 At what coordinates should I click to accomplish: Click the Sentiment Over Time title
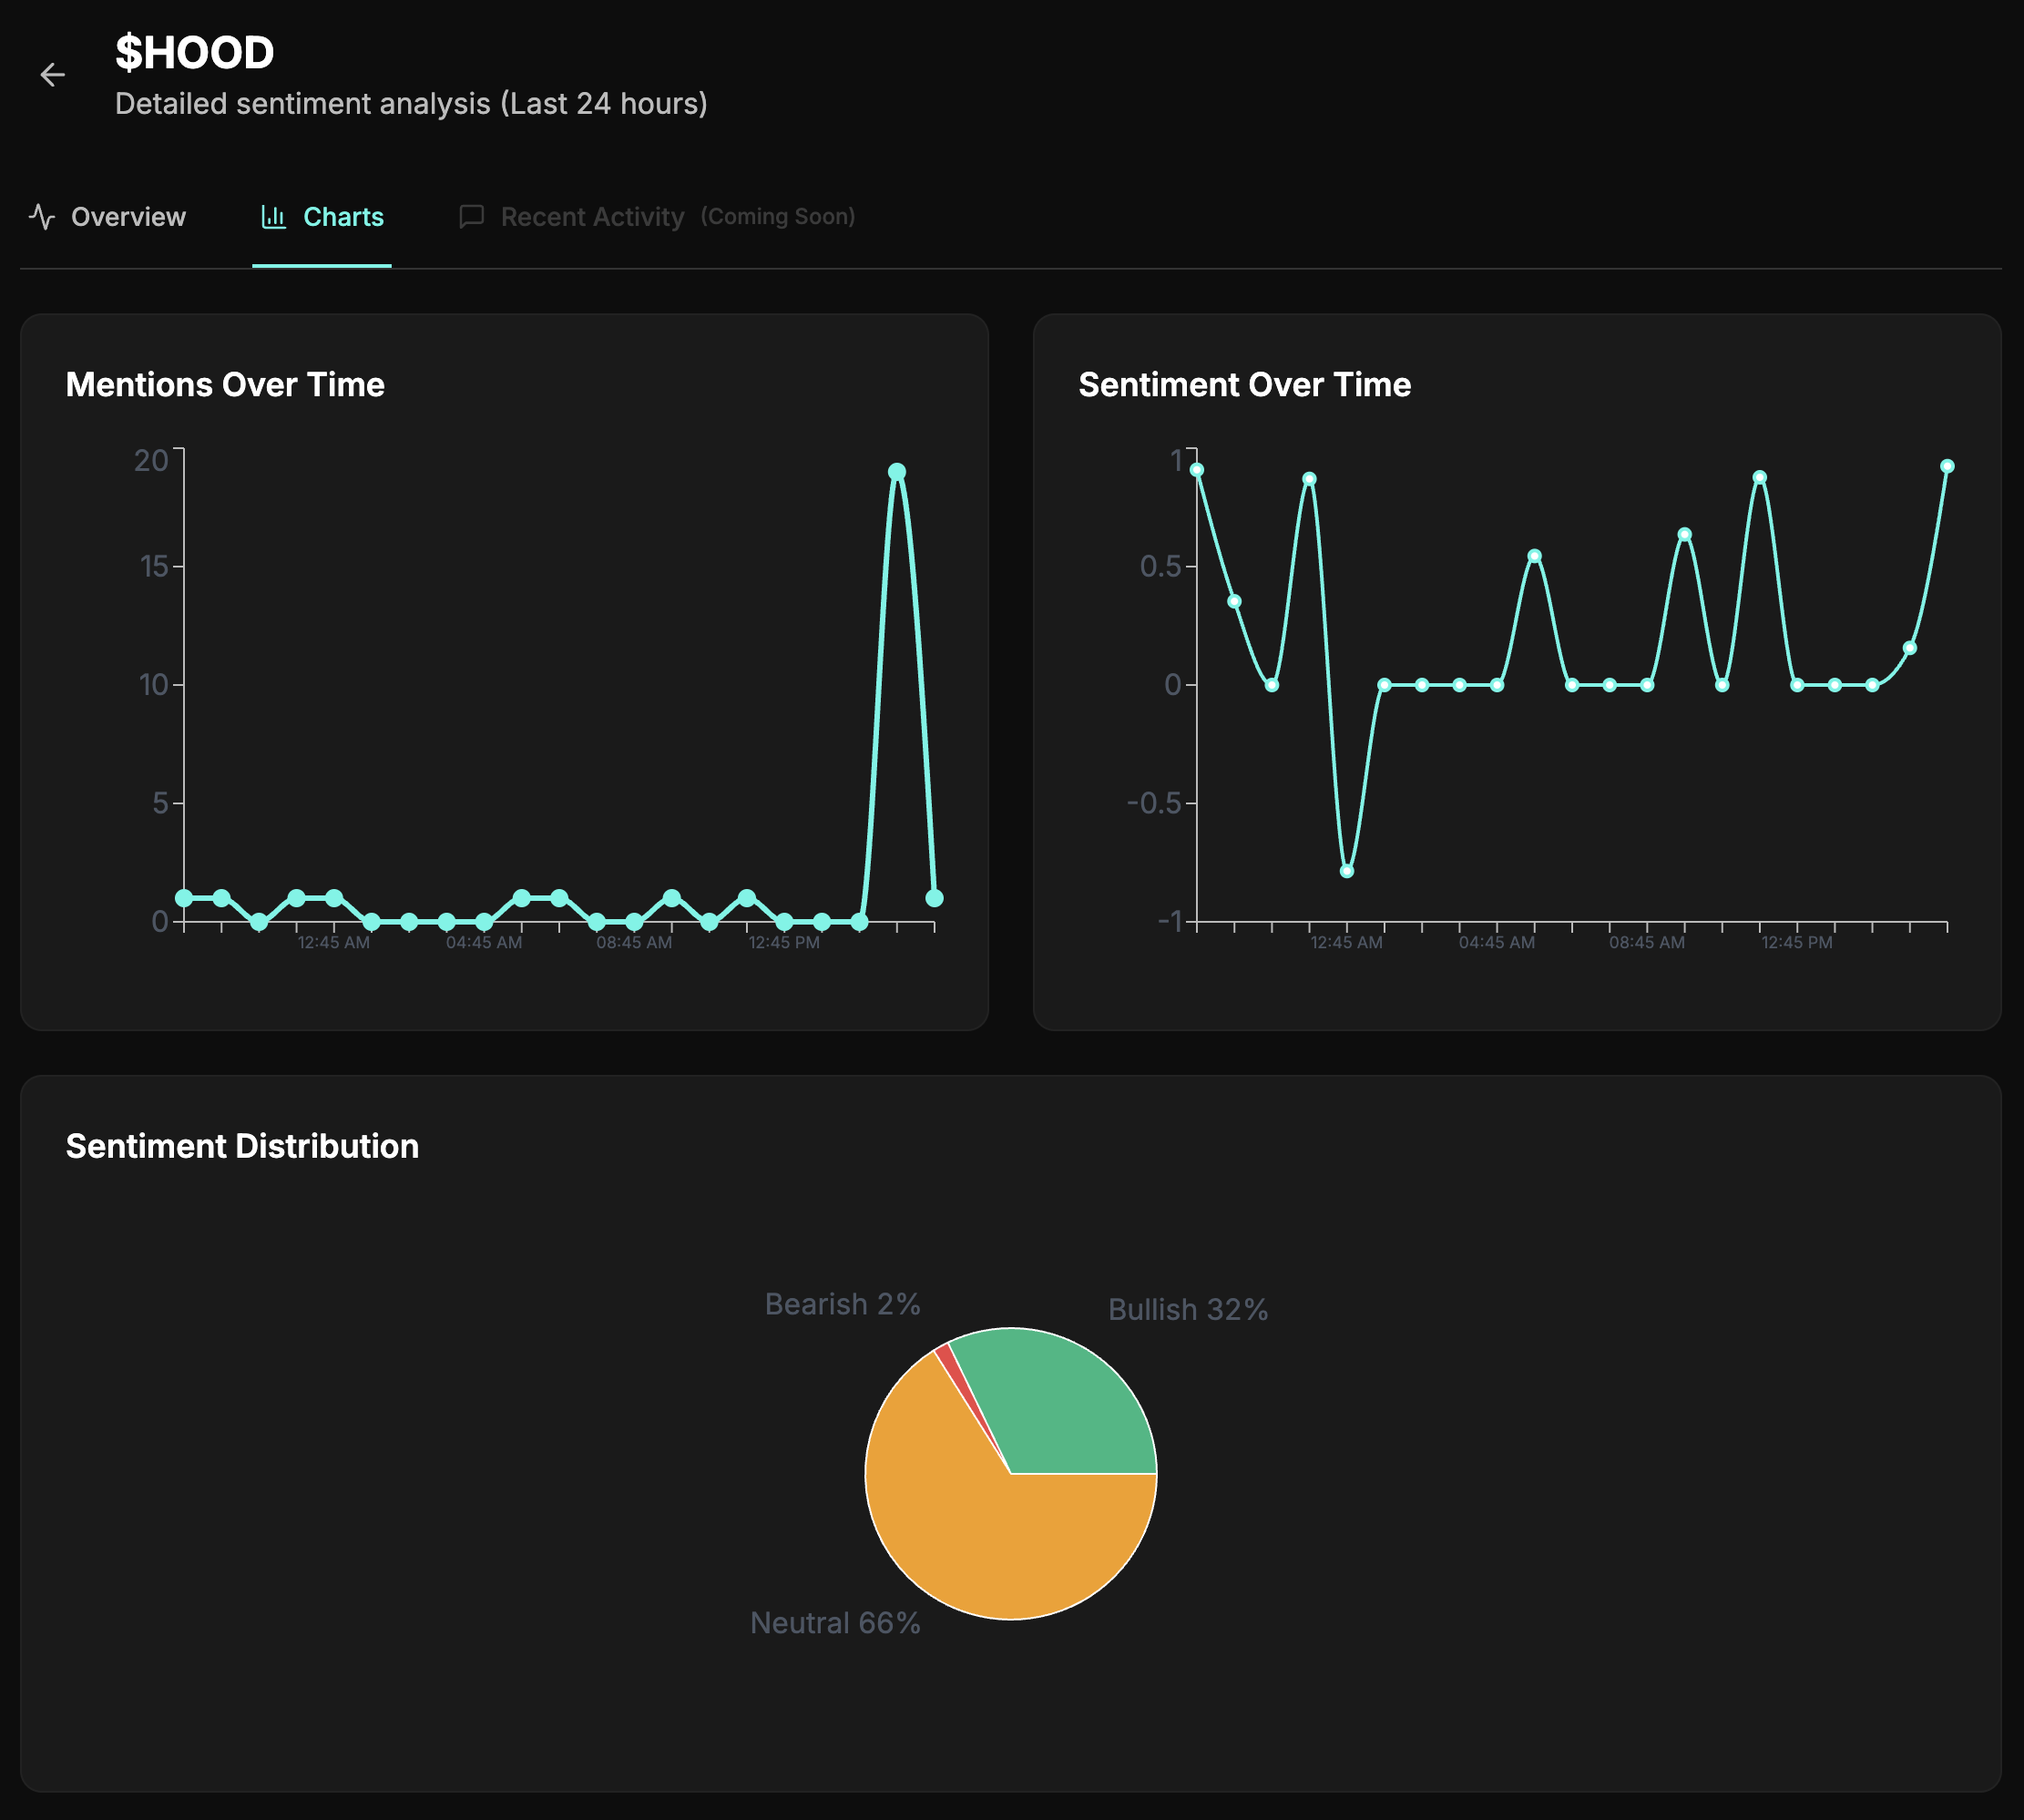pyautogui.click(x=1244, y=385)
